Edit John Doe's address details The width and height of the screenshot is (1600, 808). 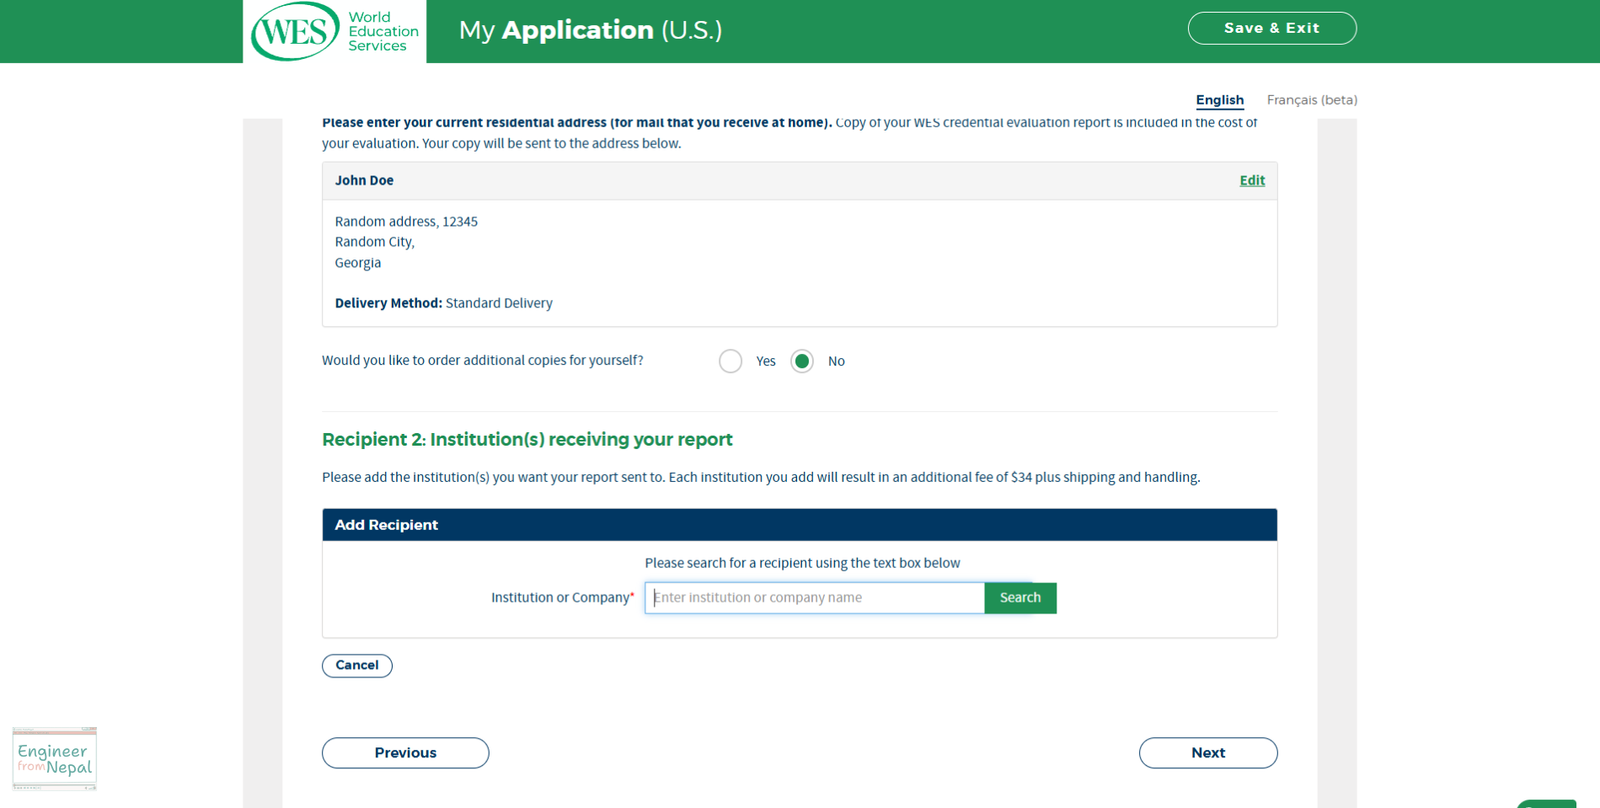pyautogui.click(x=1252, y=180)
